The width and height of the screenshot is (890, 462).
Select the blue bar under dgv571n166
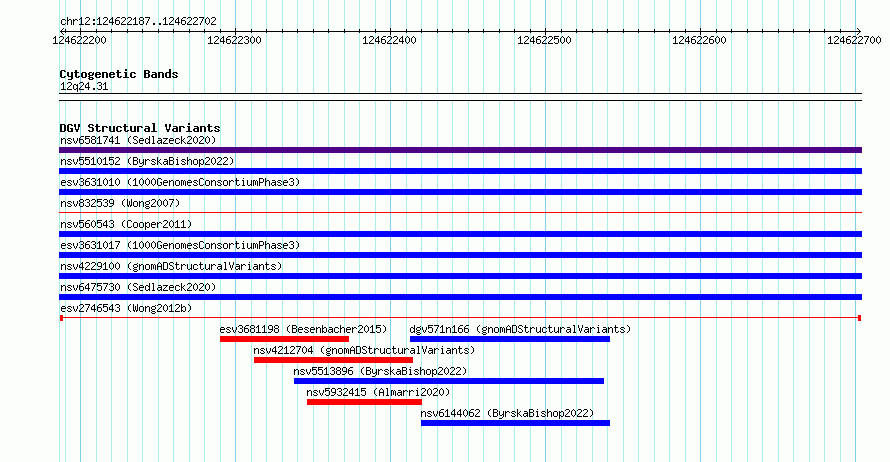pyautogui.click(x=510, y=339)
